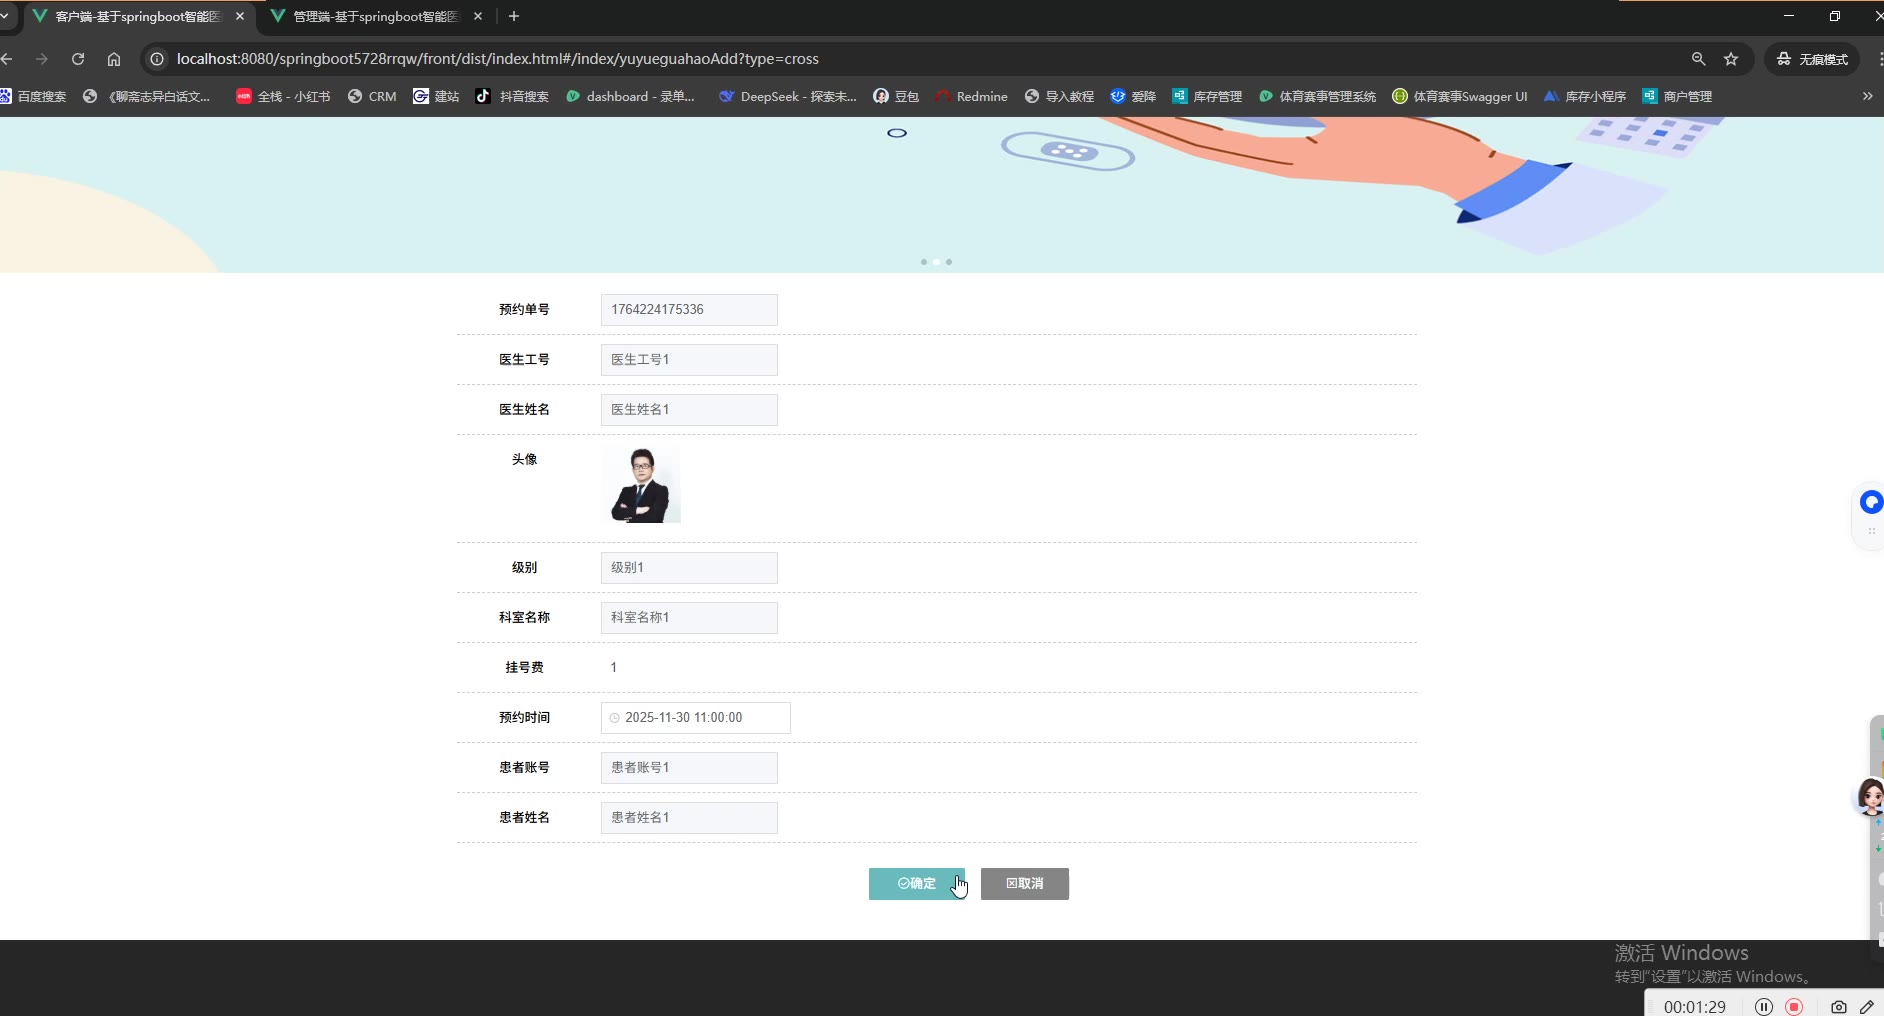1884x1016 pixels.
Task: Open the 豆包 bookmark
Action: coord(896,96)
